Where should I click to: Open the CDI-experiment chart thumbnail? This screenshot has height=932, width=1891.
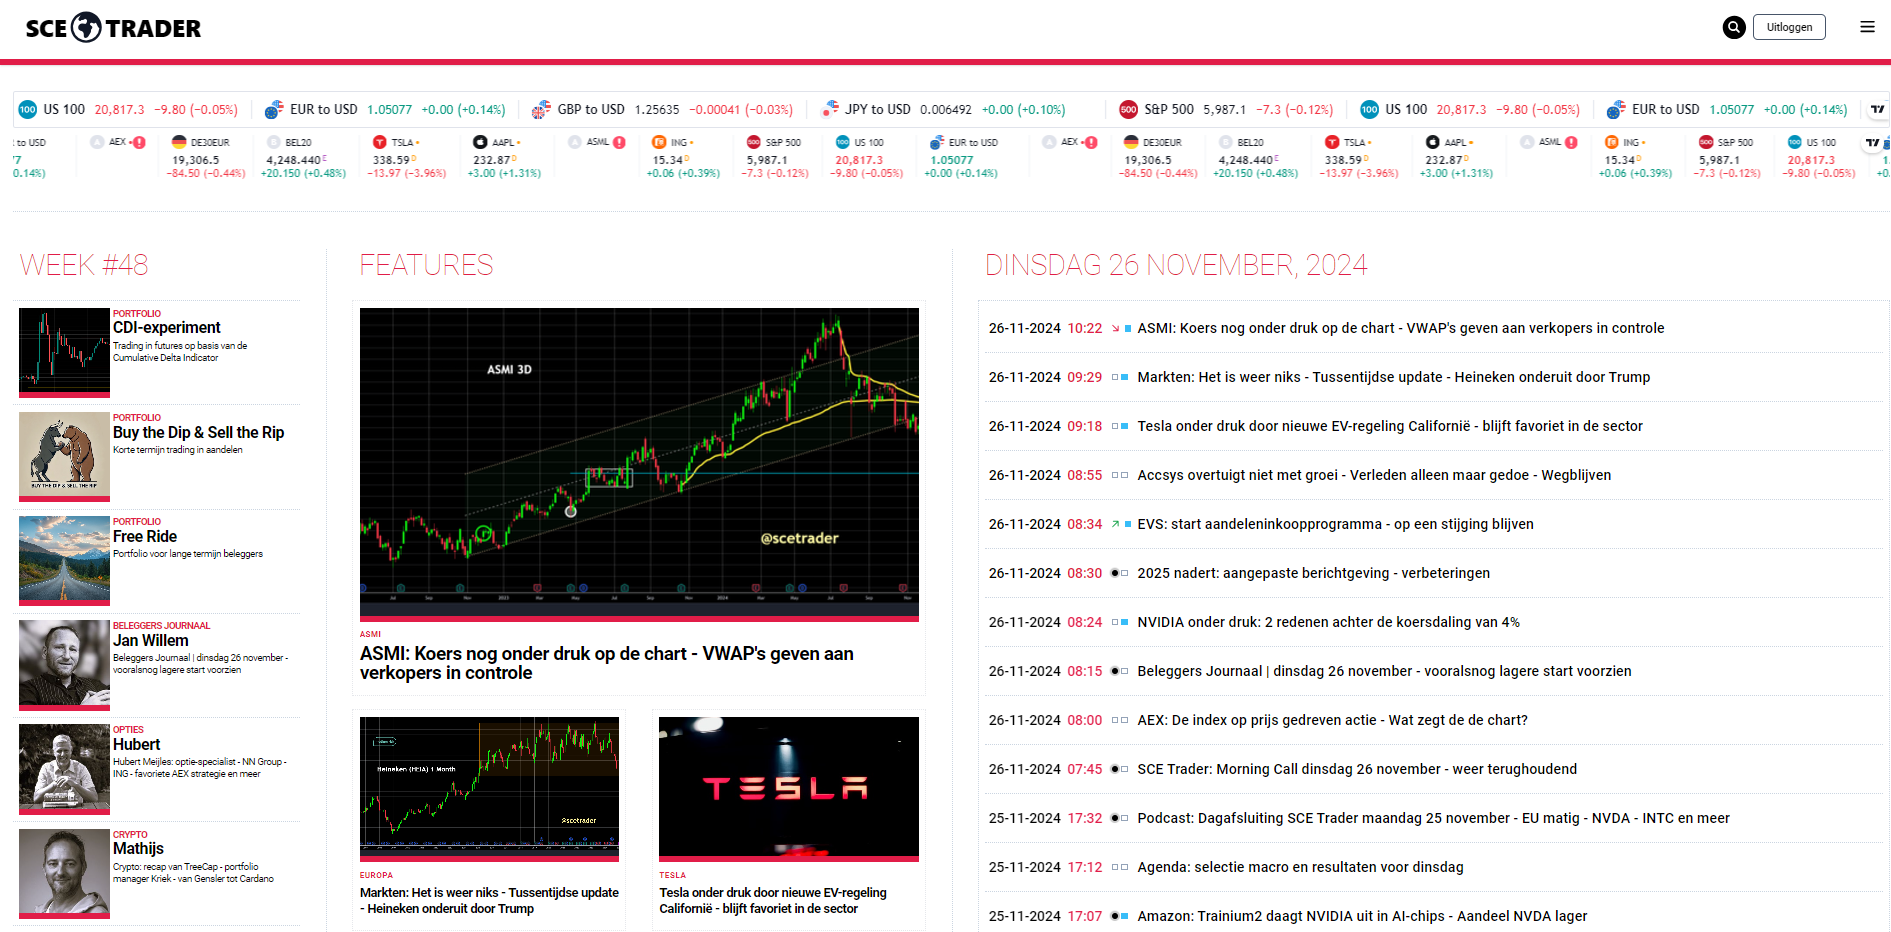(x=64, y=352)
